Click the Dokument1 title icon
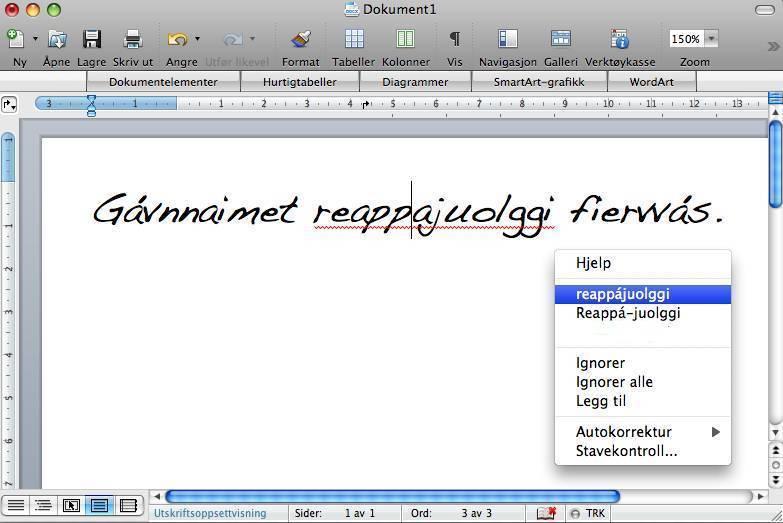 click(x=352, y=9)
